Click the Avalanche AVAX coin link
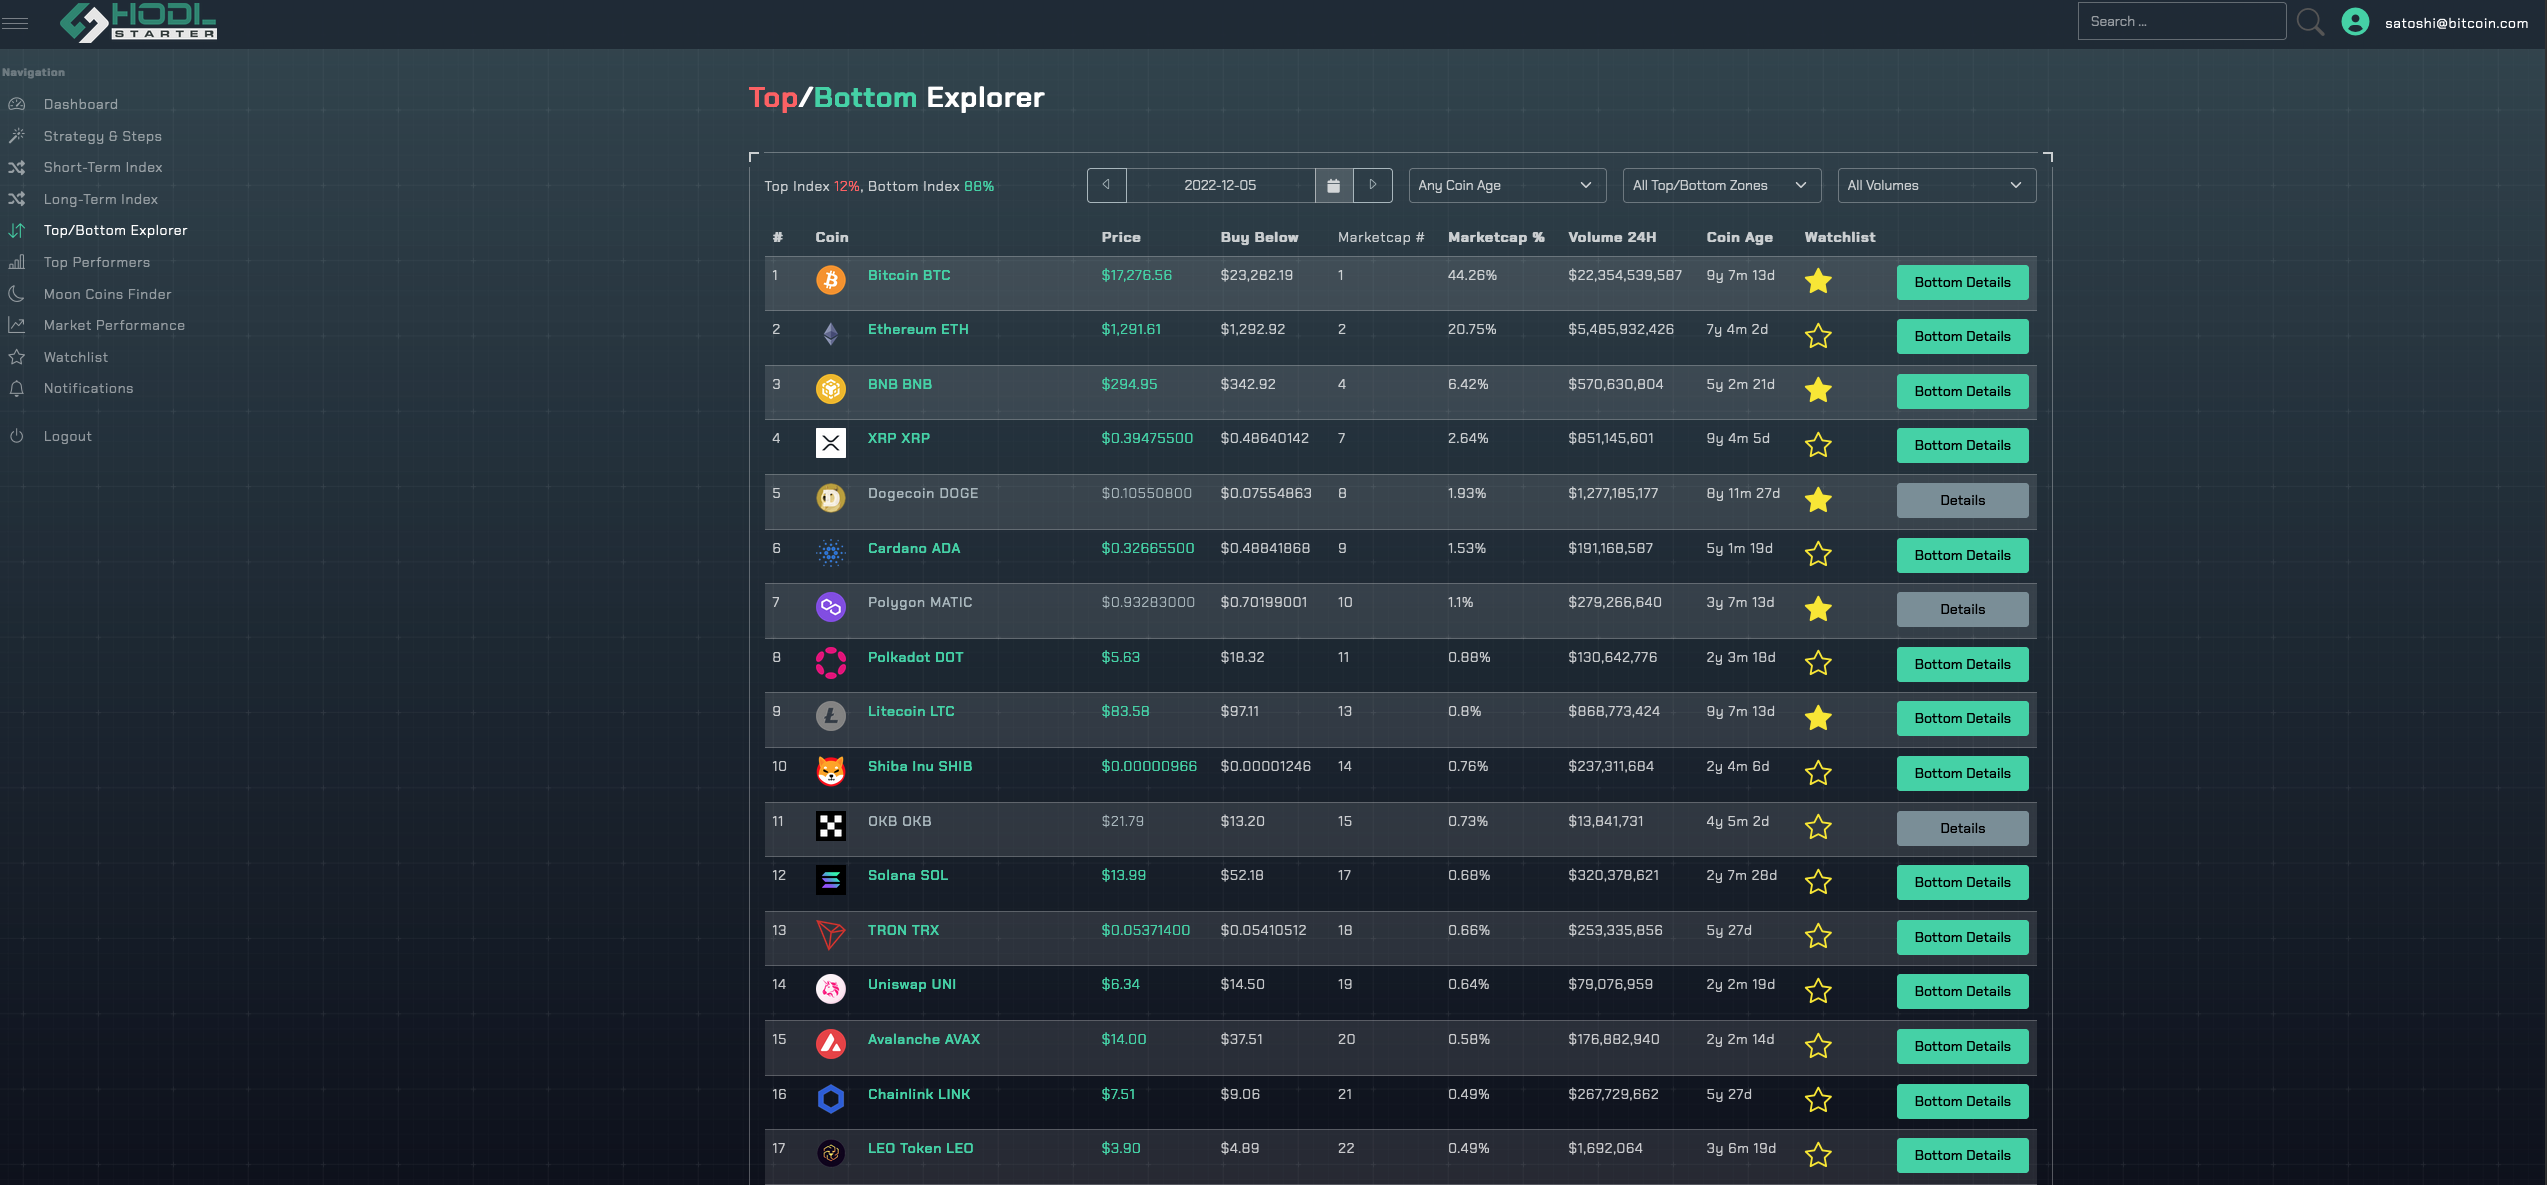 point(924,1039)
